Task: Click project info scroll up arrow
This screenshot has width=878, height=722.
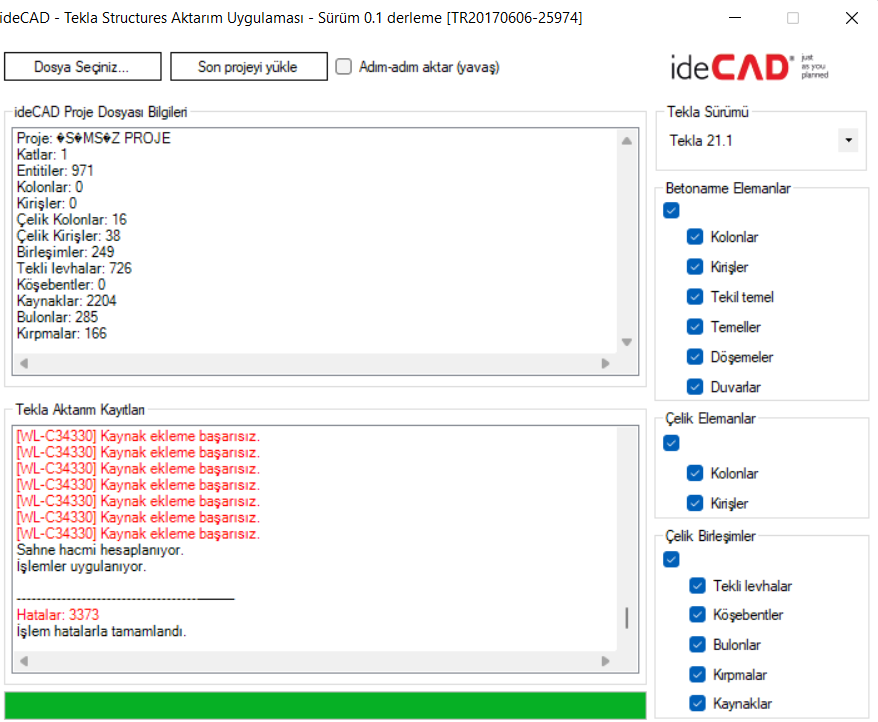Action: [x=627, y=141]
